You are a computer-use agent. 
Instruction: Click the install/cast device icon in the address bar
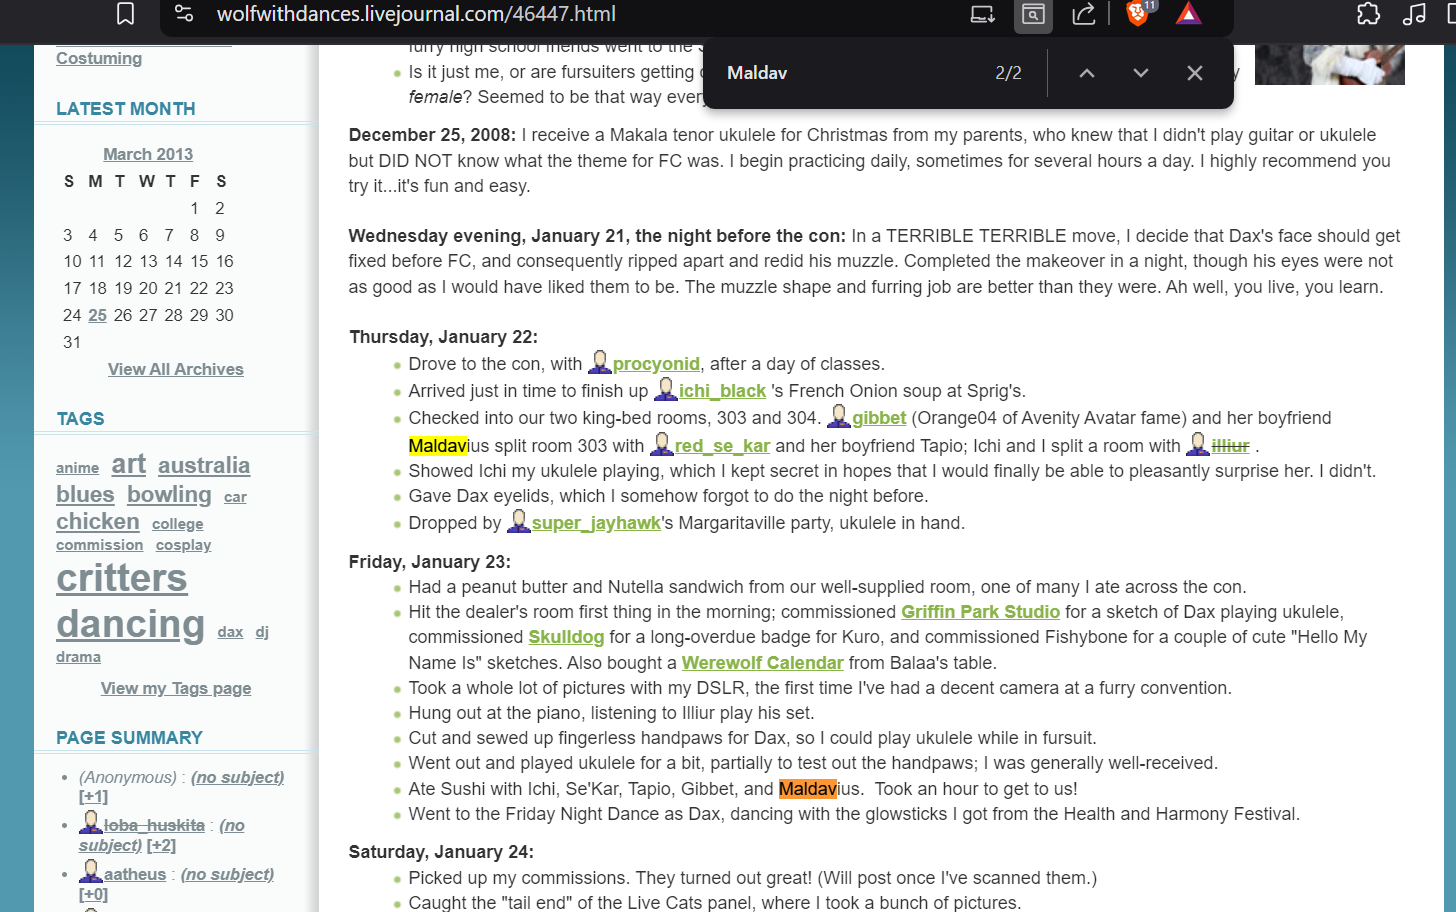(x=983, y=14)
